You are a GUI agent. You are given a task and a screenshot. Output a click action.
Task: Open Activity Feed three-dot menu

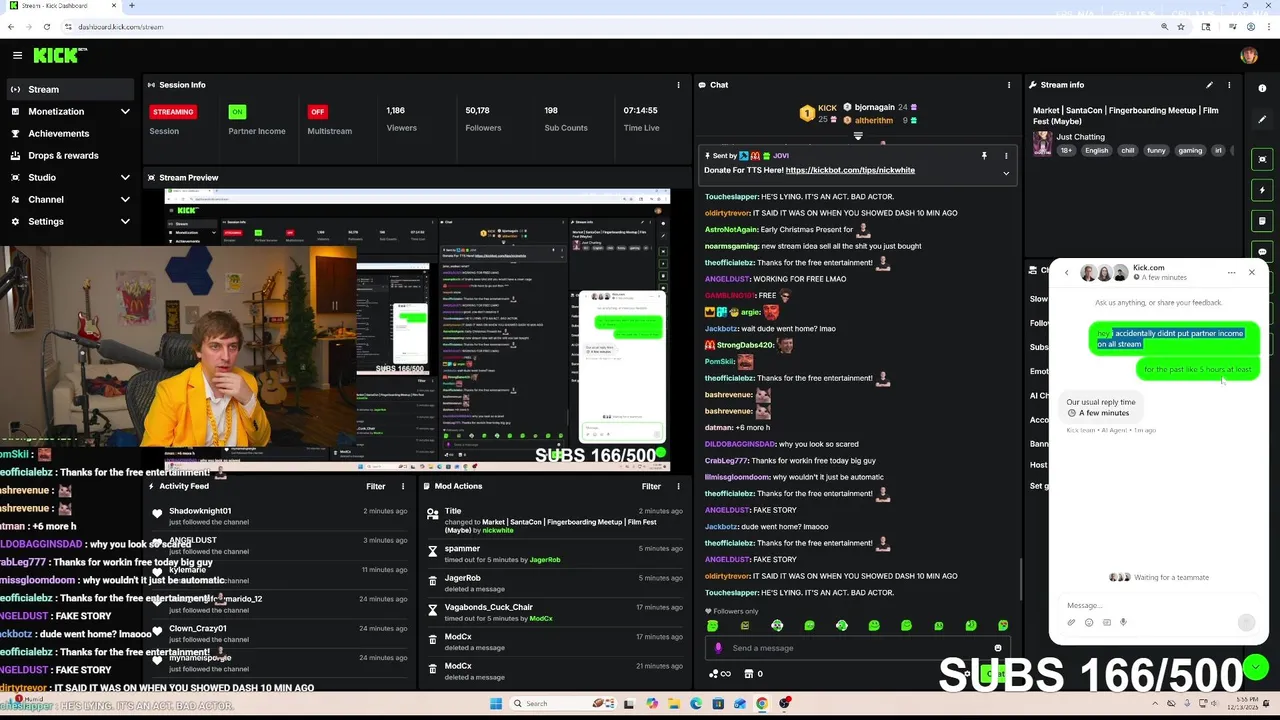[x=403, y=486]
